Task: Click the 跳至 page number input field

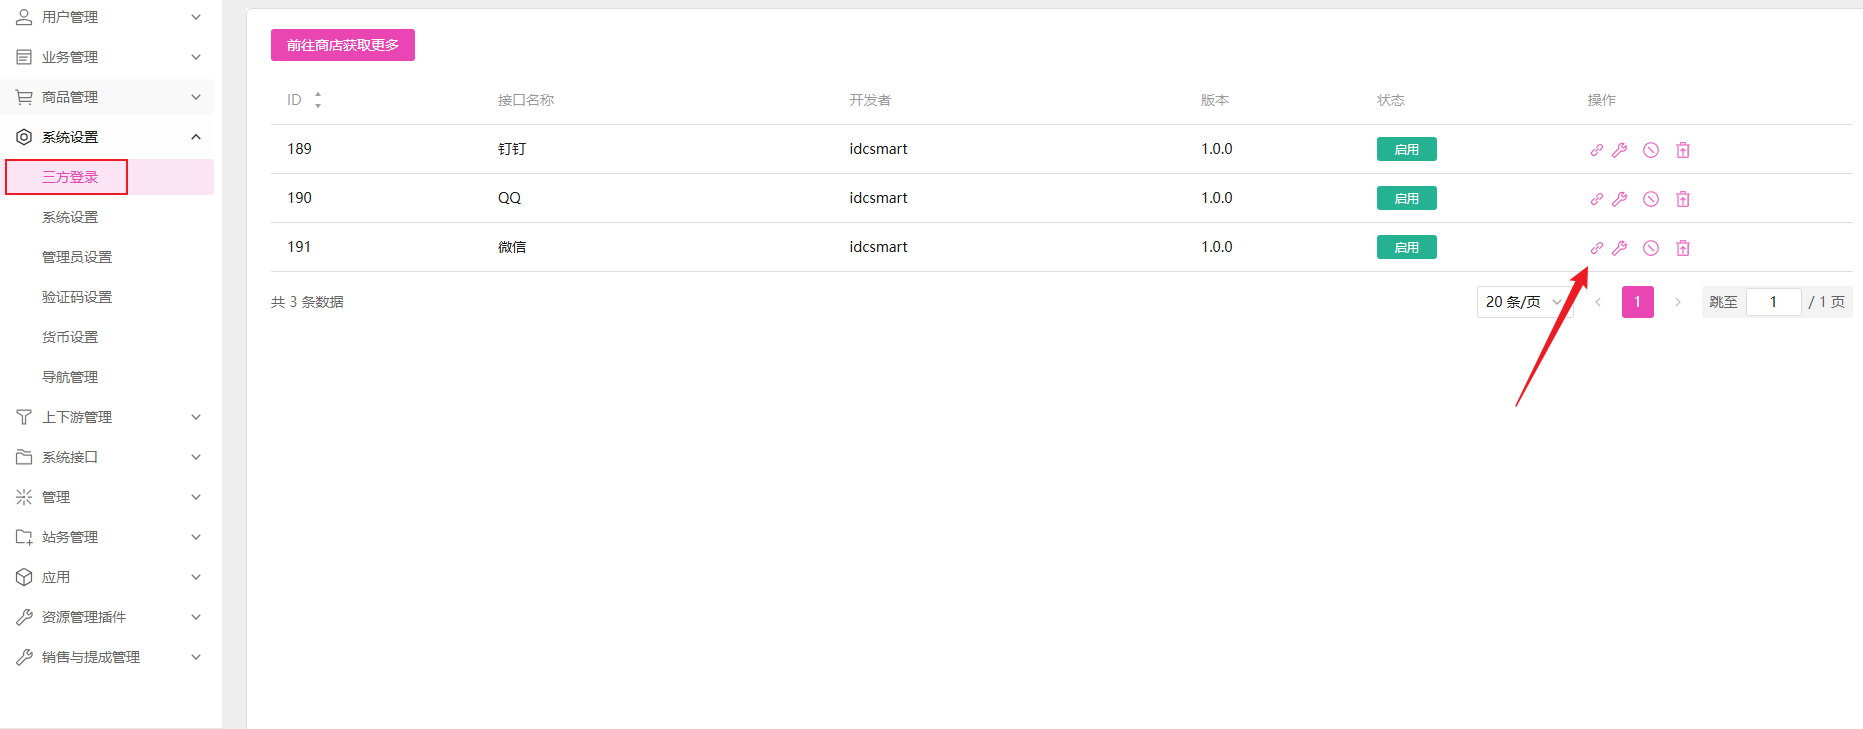Action: [1773, 302]
